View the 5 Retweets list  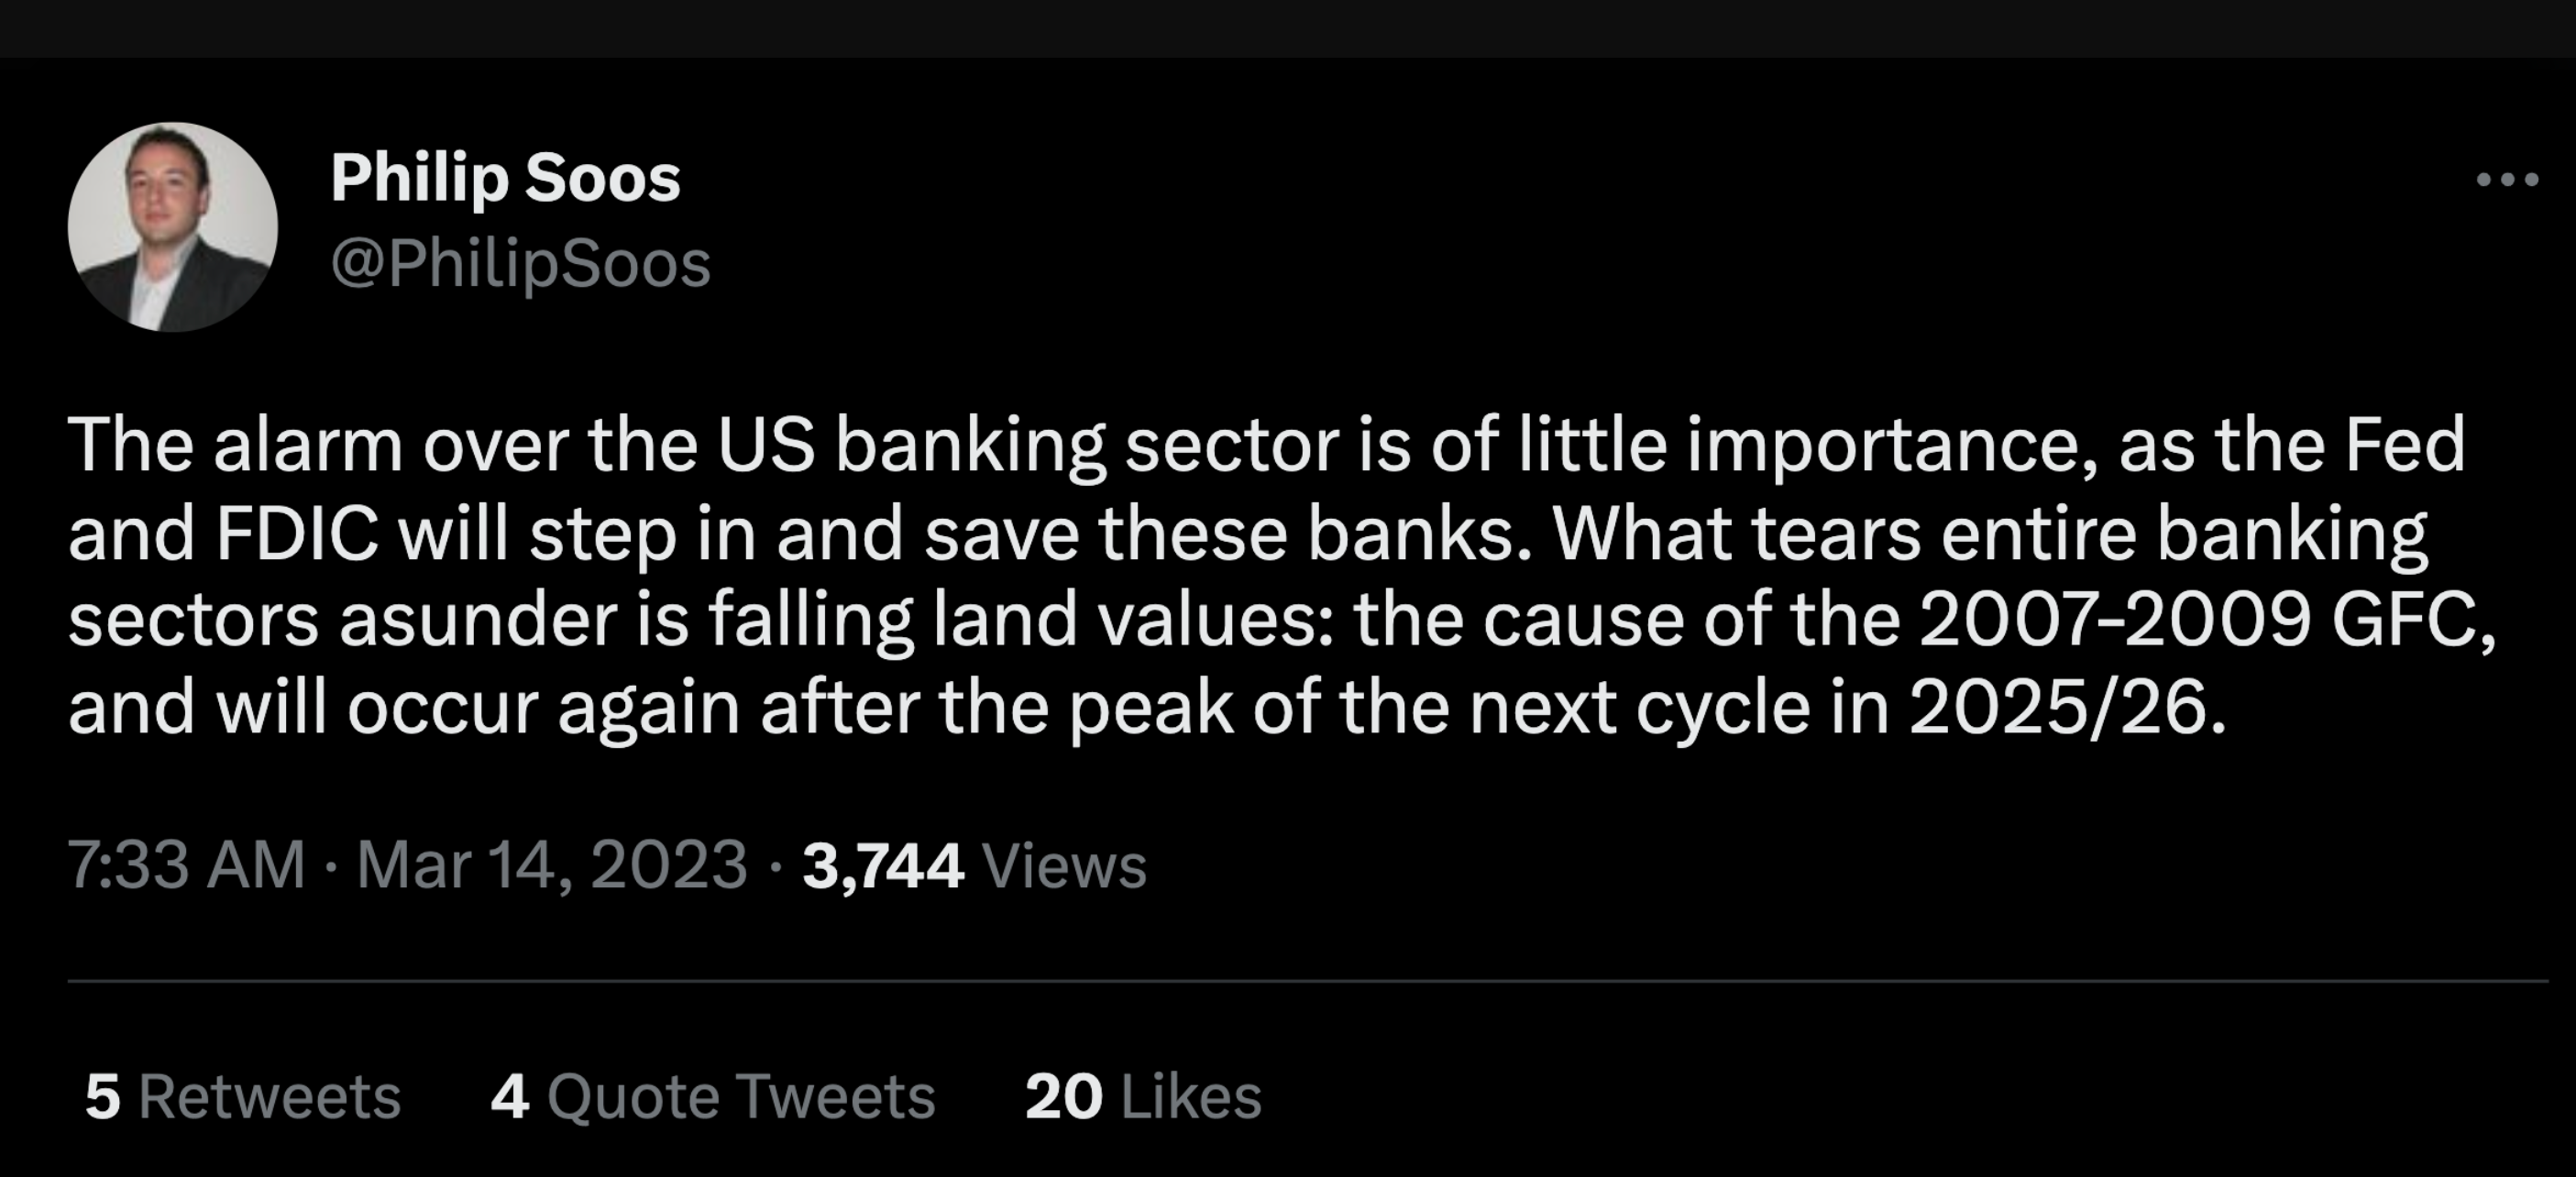(x=242, y=1097)
